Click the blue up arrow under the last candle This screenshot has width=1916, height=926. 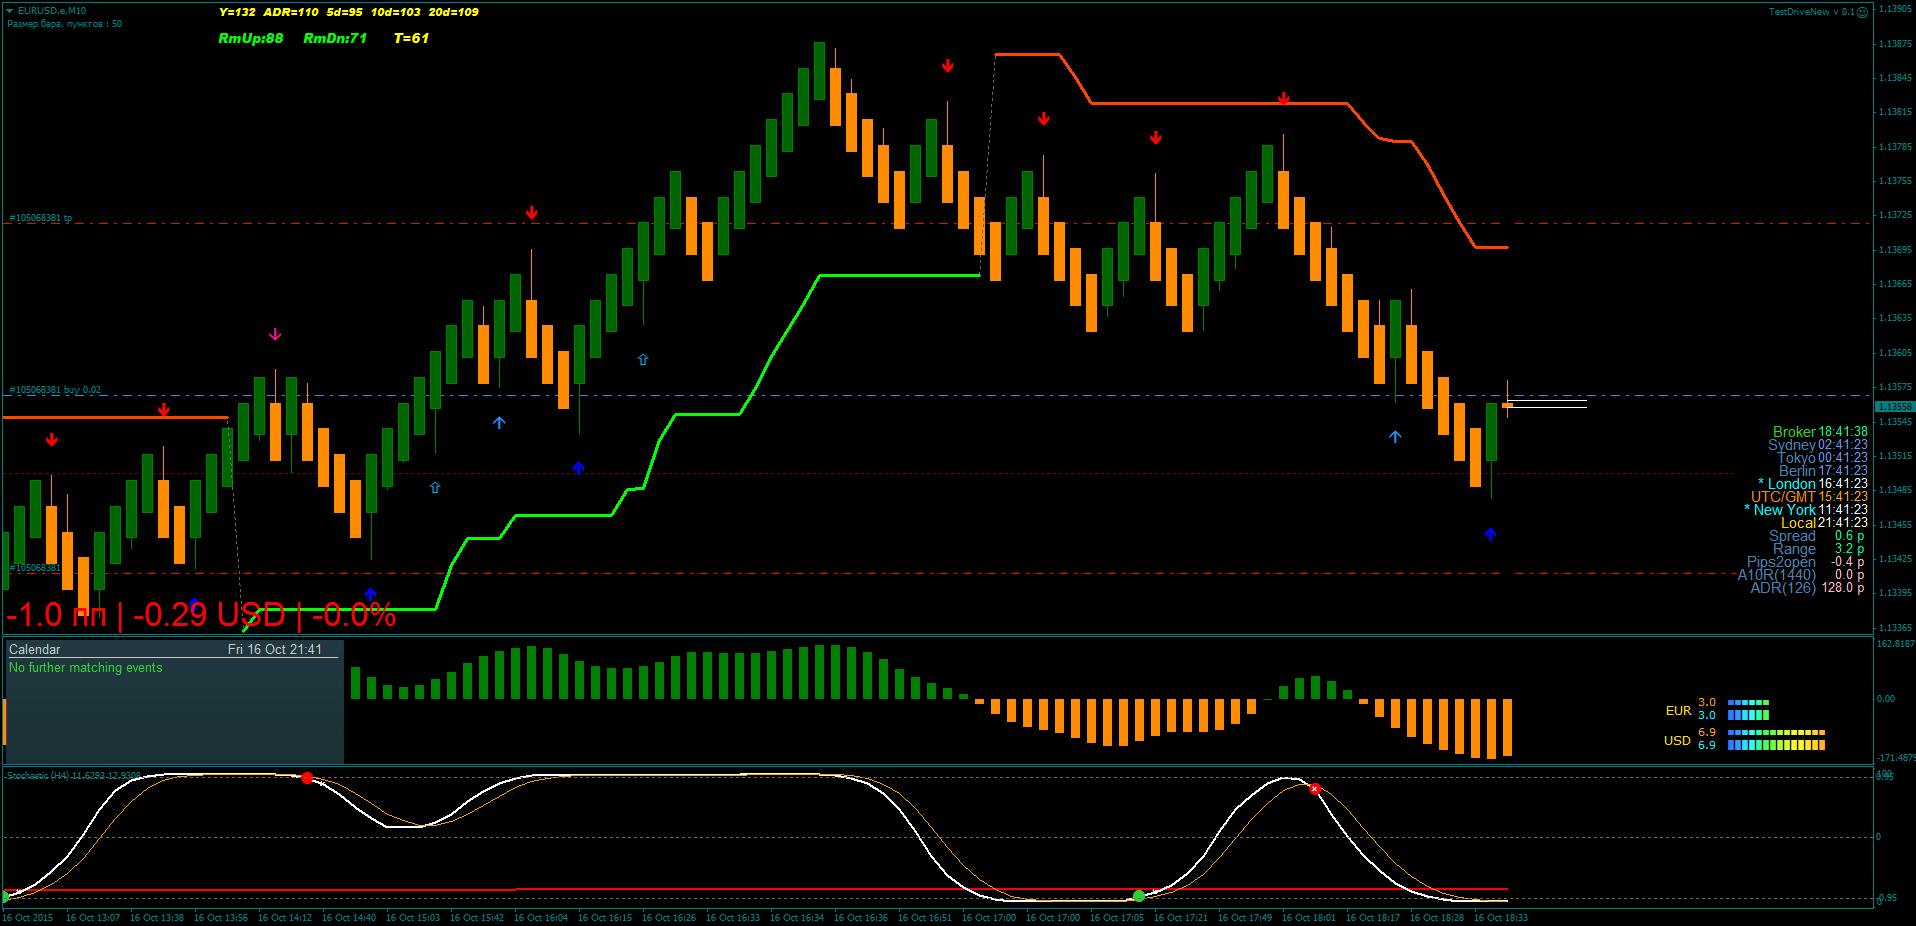(x=1490, y=535)
